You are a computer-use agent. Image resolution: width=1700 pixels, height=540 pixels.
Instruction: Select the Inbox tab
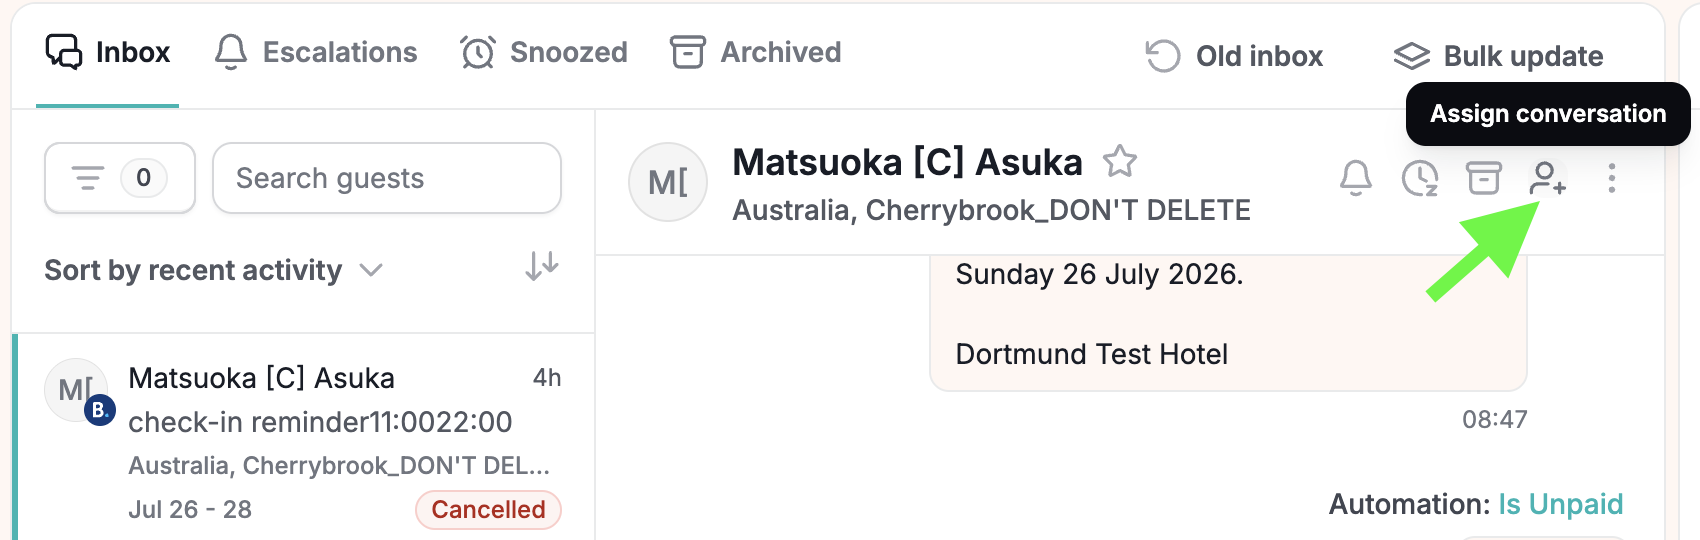point(108,52)
